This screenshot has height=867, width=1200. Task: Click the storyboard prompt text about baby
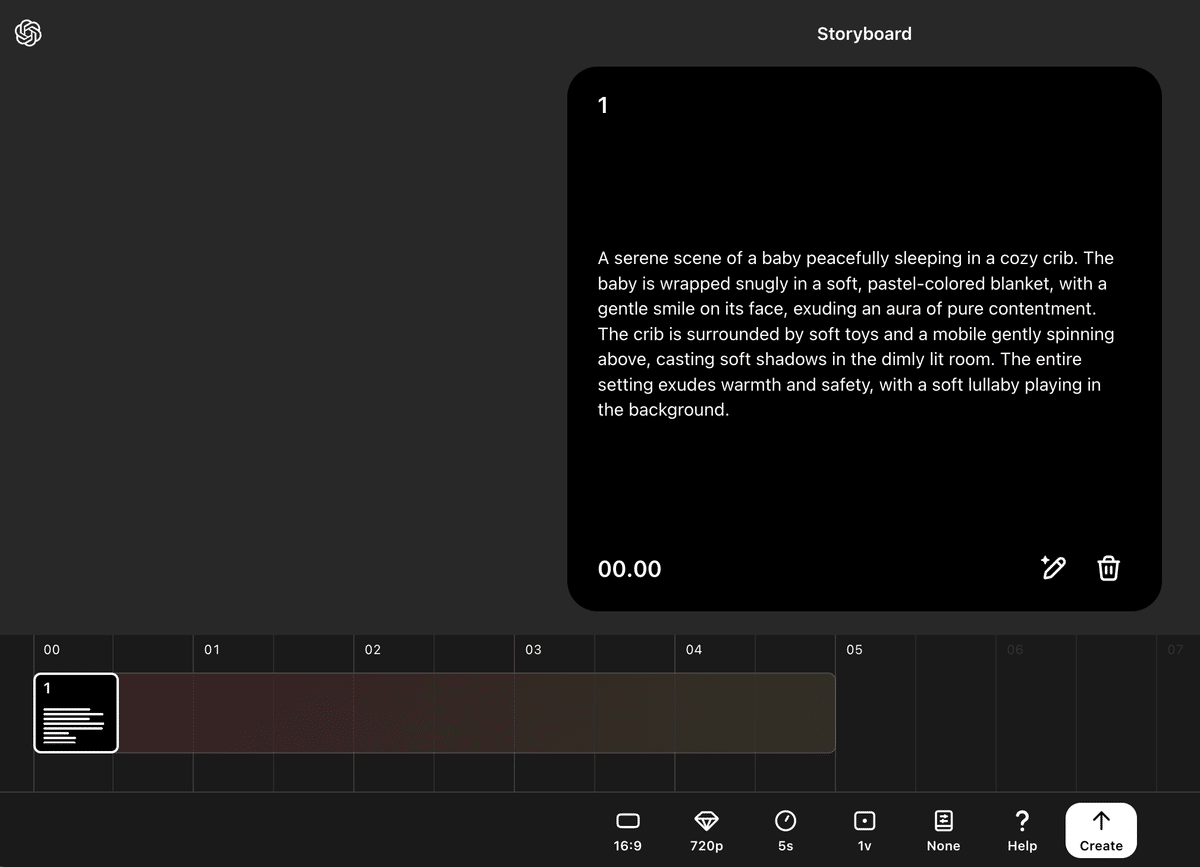pyautogui.click(x=856, y=334)
